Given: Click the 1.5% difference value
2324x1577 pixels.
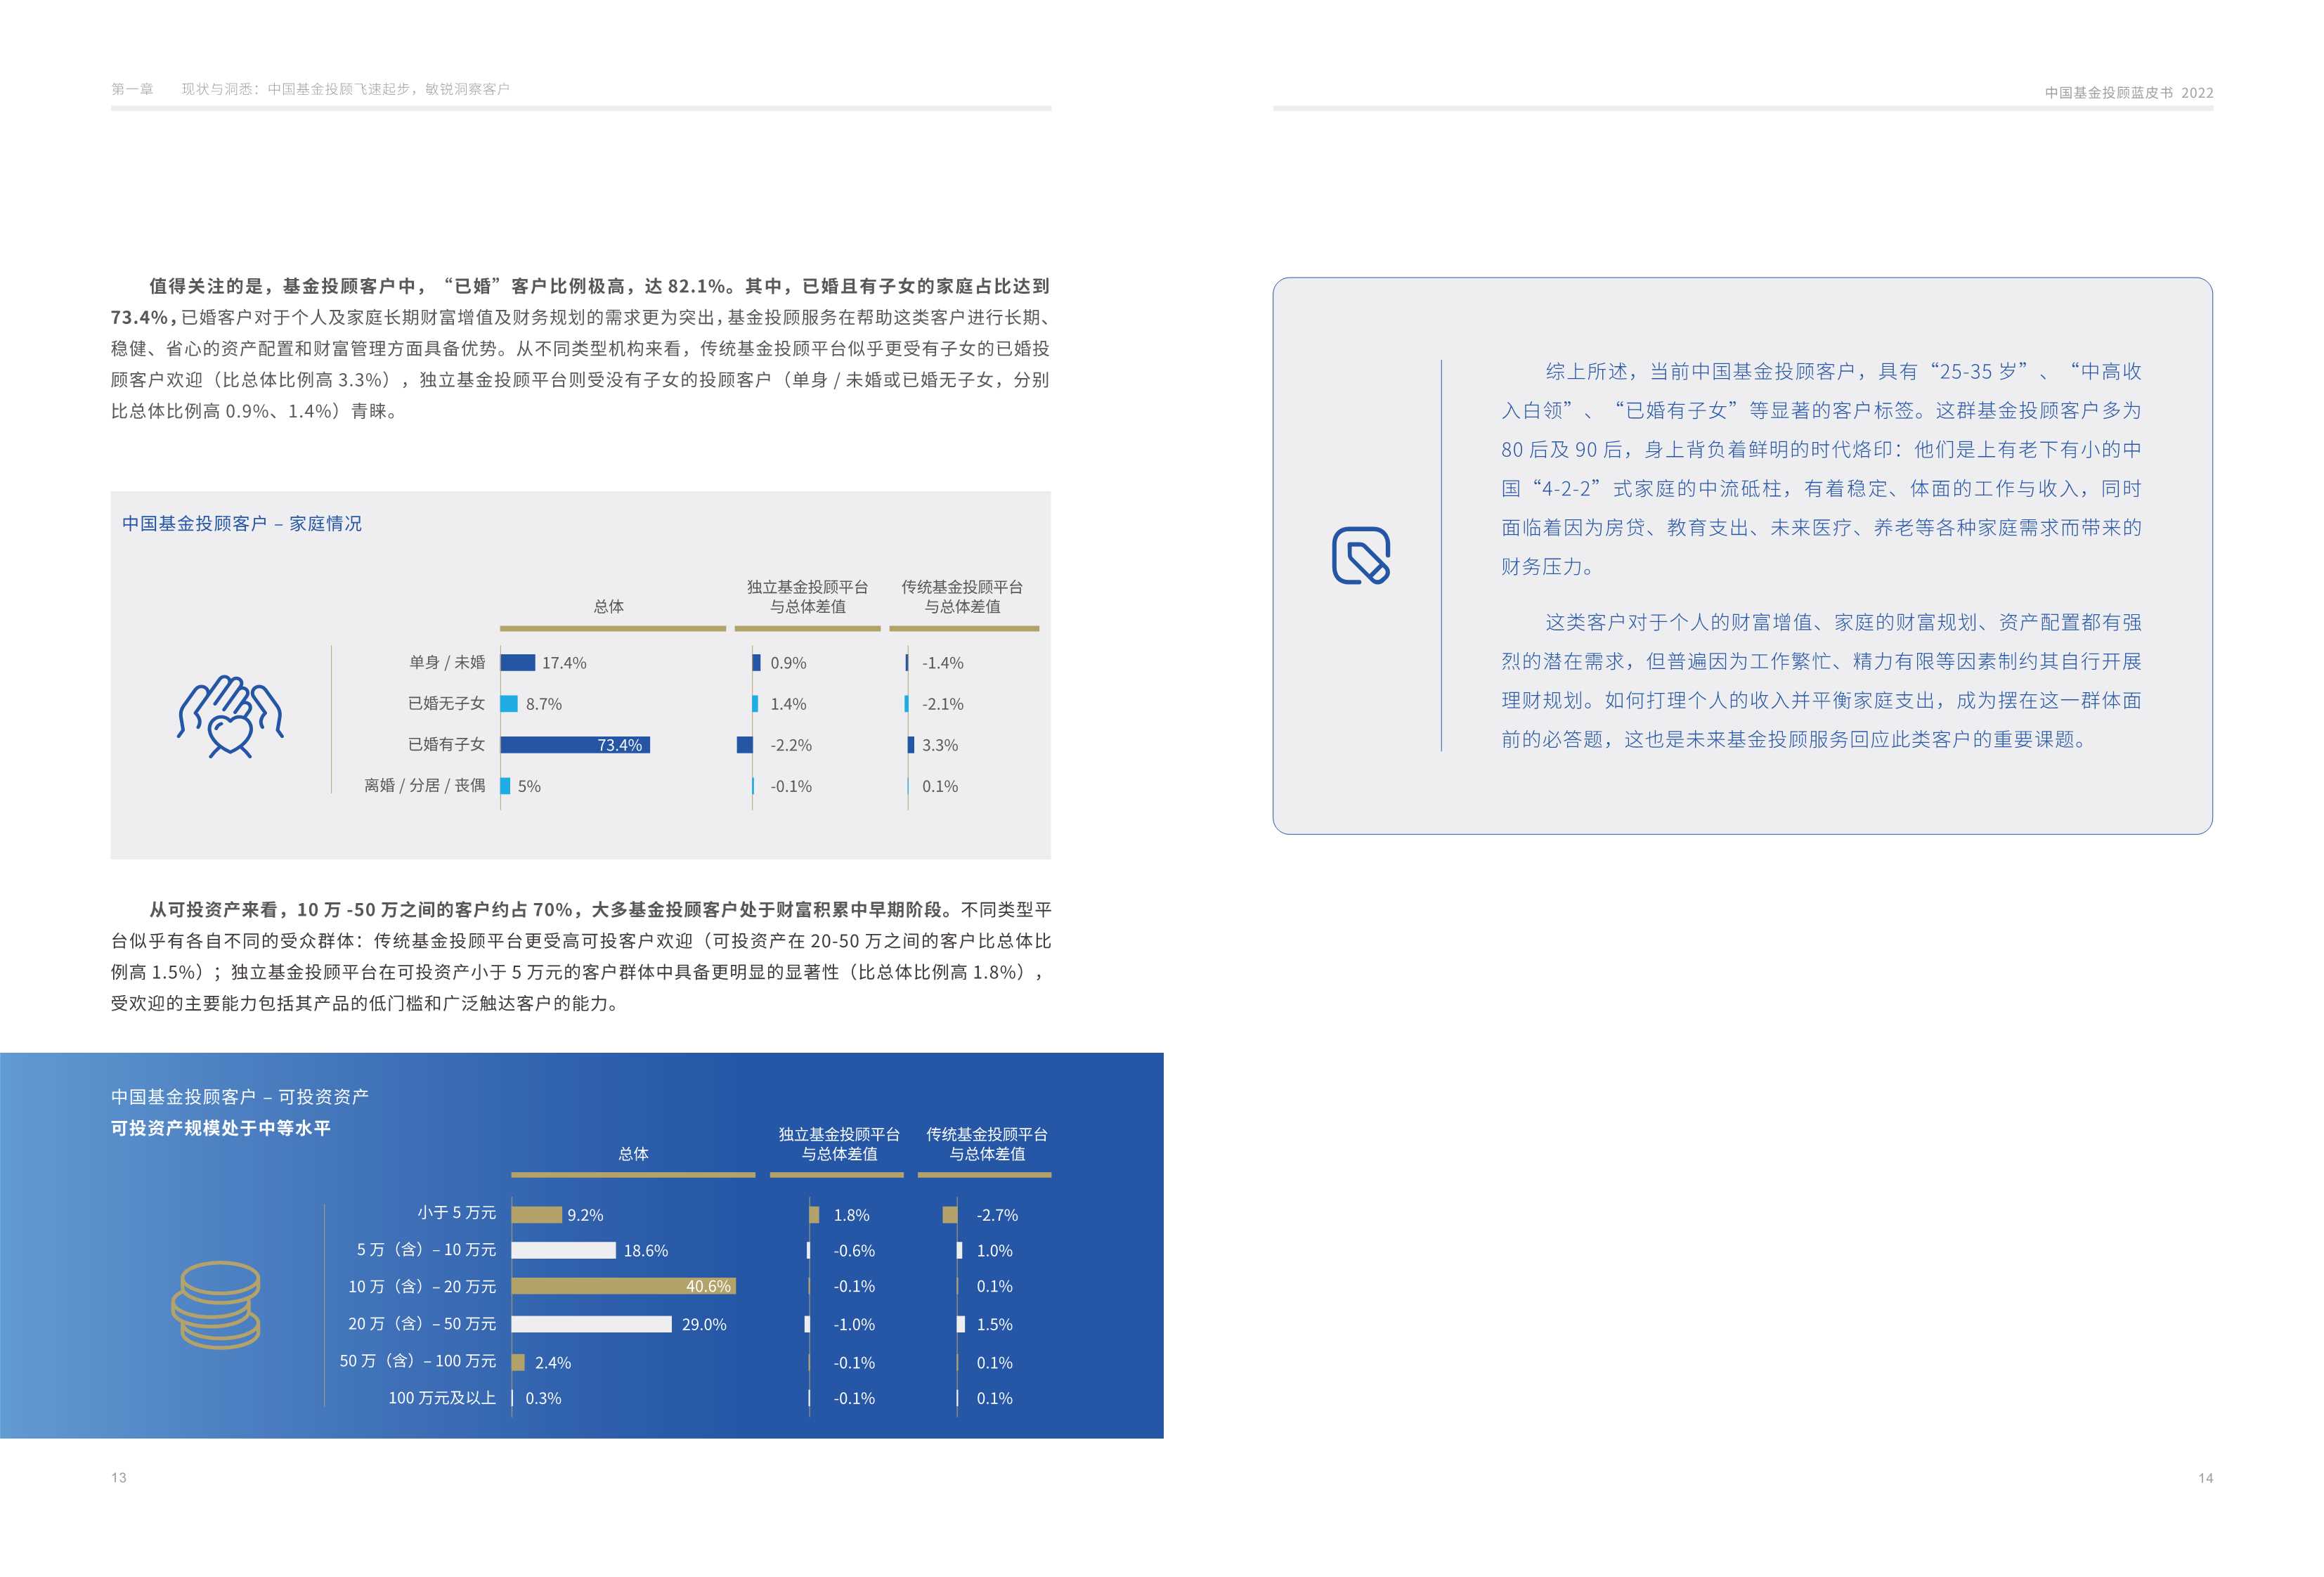Looking at the screenshot, I should click(995, 1324).
